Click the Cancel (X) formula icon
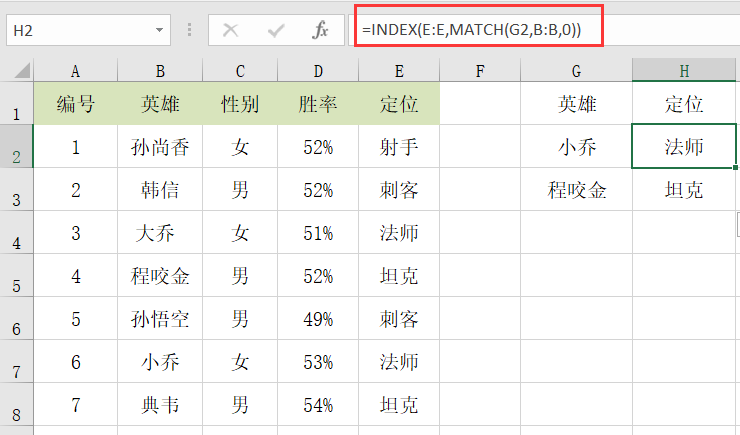This screenshot has height=435, width=740. tap(230, 30)
